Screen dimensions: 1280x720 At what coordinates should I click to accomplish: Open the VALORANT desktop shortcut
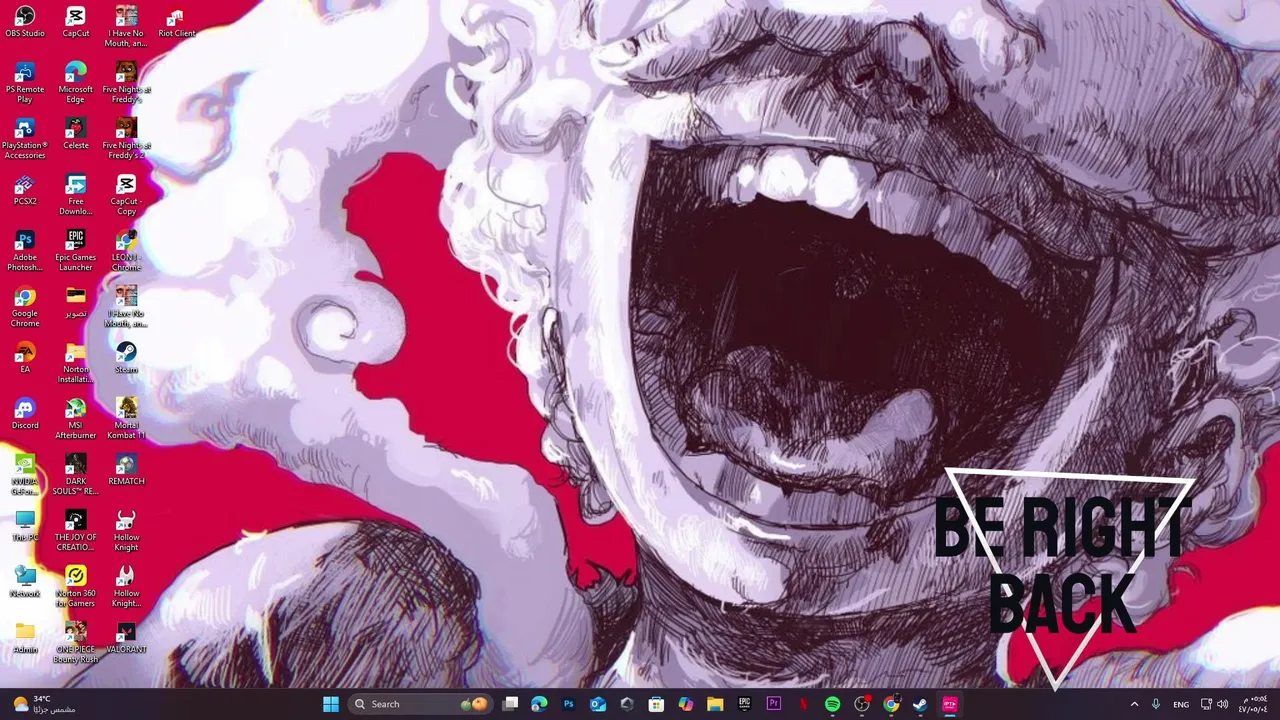tap(126, 638)
